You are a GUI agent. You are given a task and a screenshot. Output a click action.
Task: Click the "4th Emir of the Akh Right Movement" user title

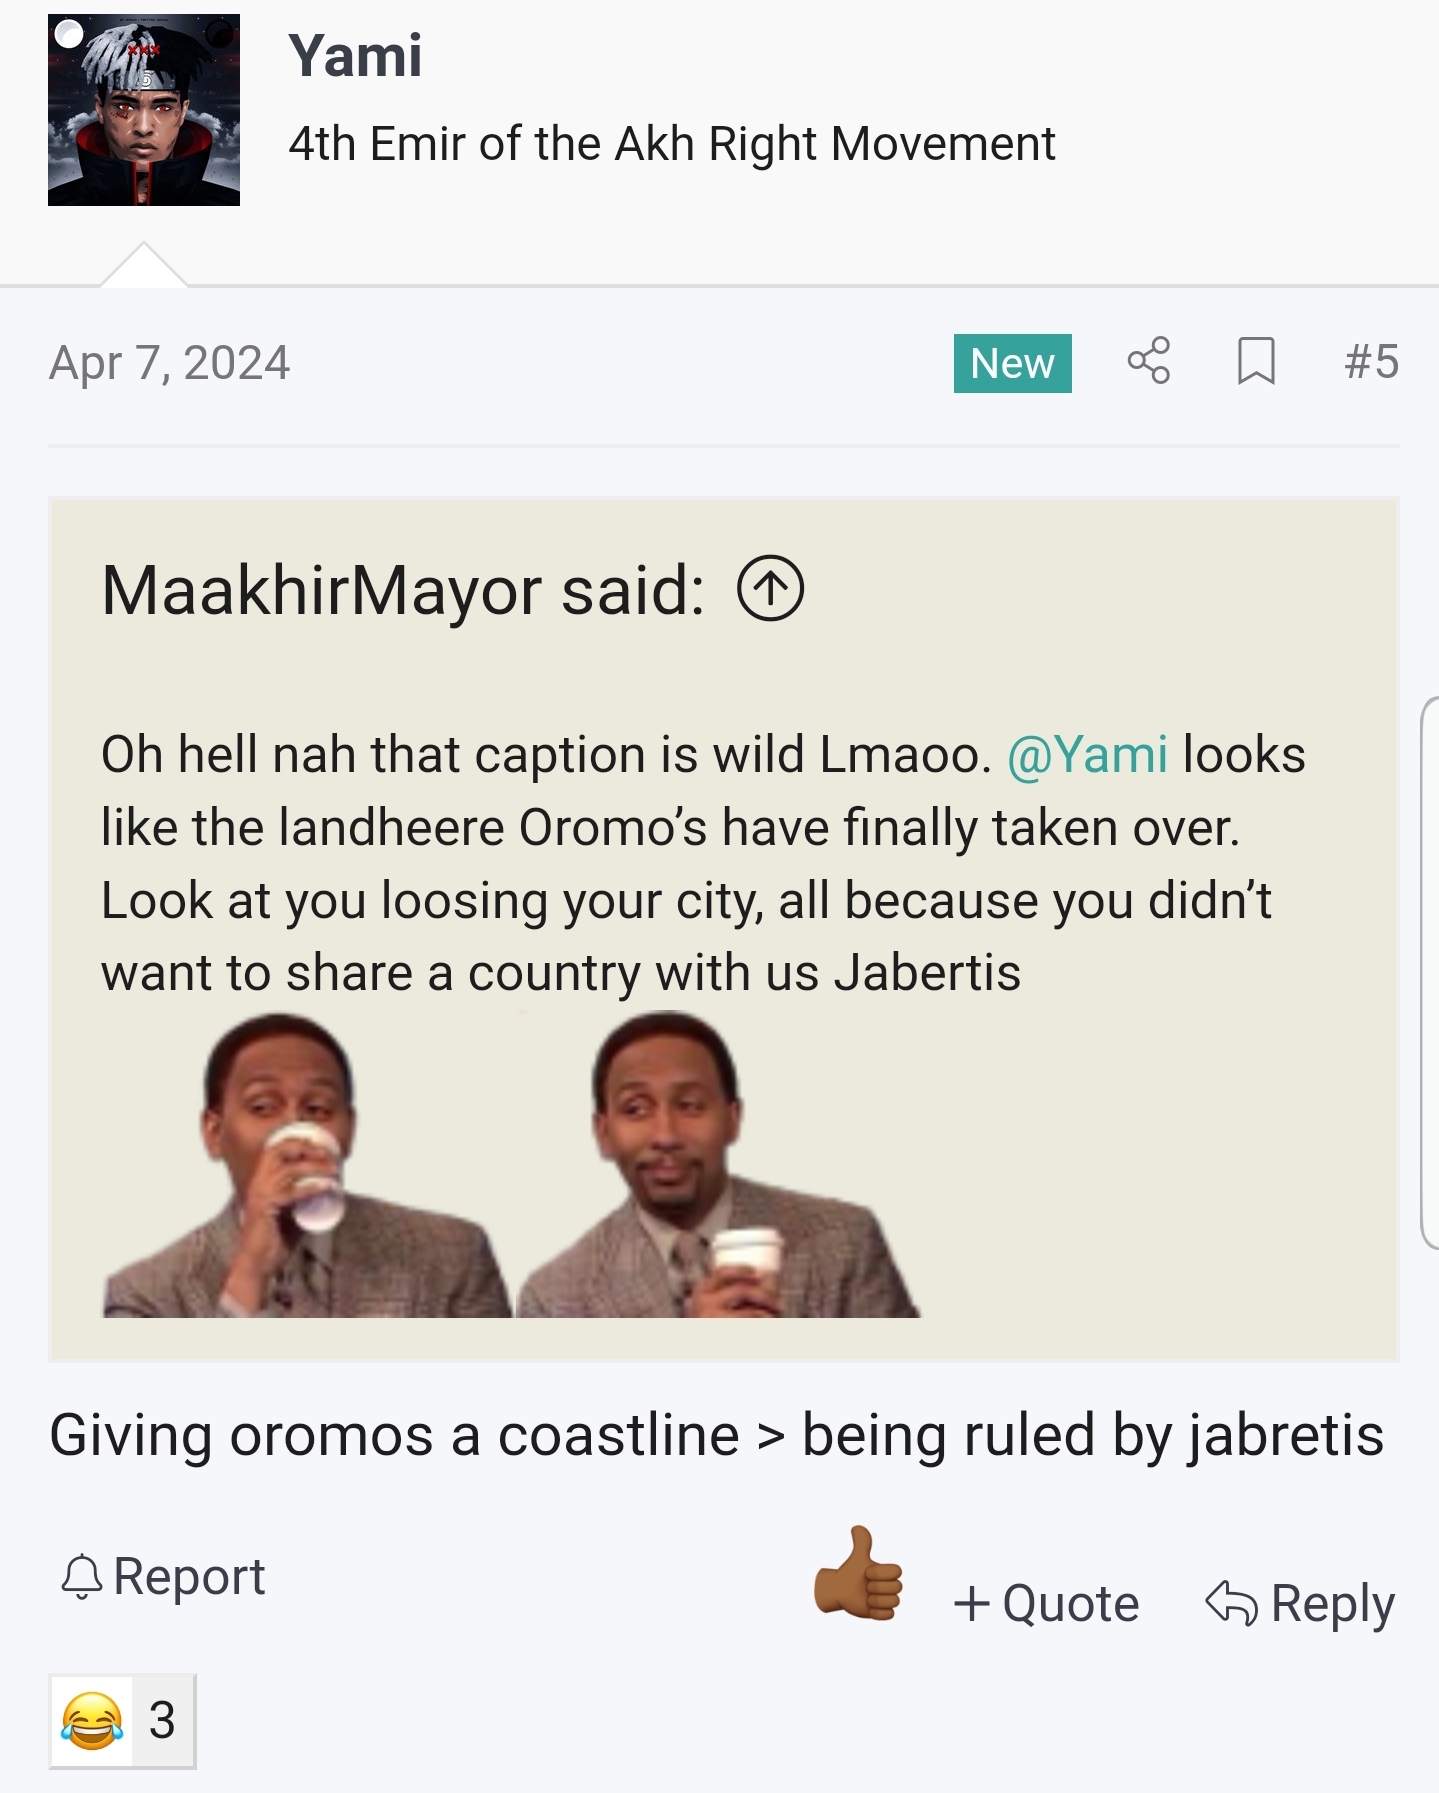(x=671, y=144)
